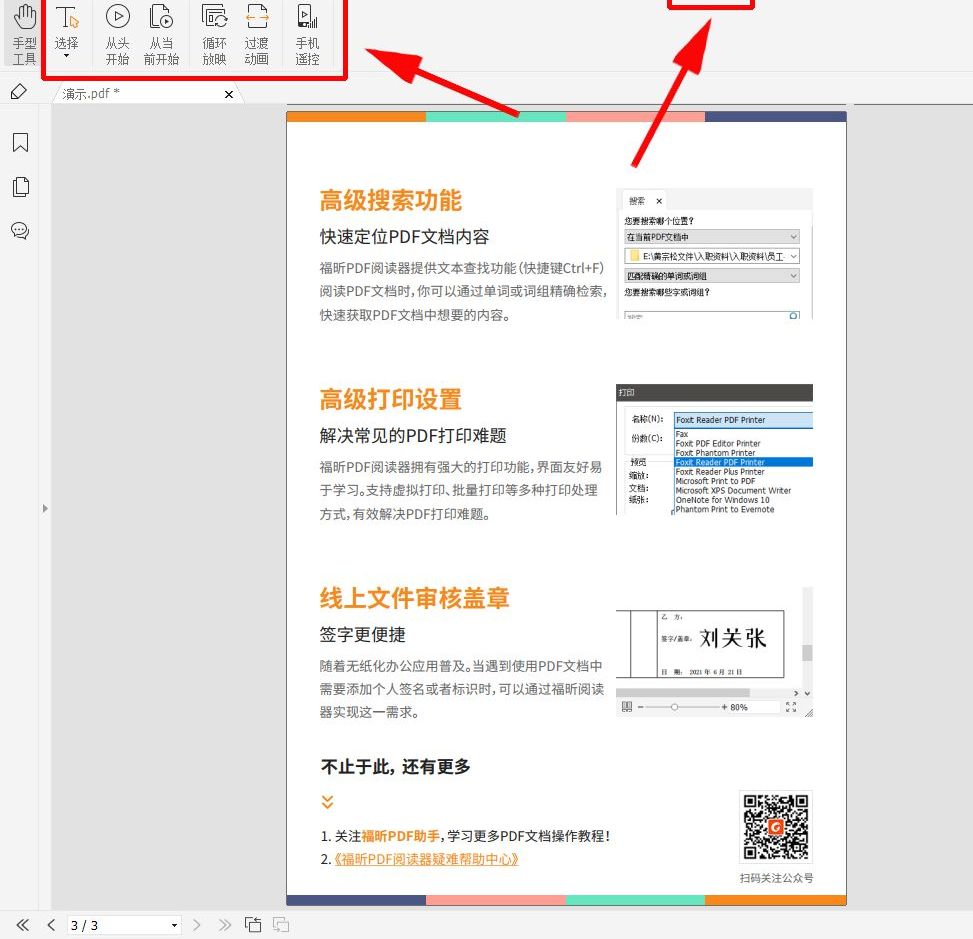Click the 扫码关注公众号 caption

776,878
